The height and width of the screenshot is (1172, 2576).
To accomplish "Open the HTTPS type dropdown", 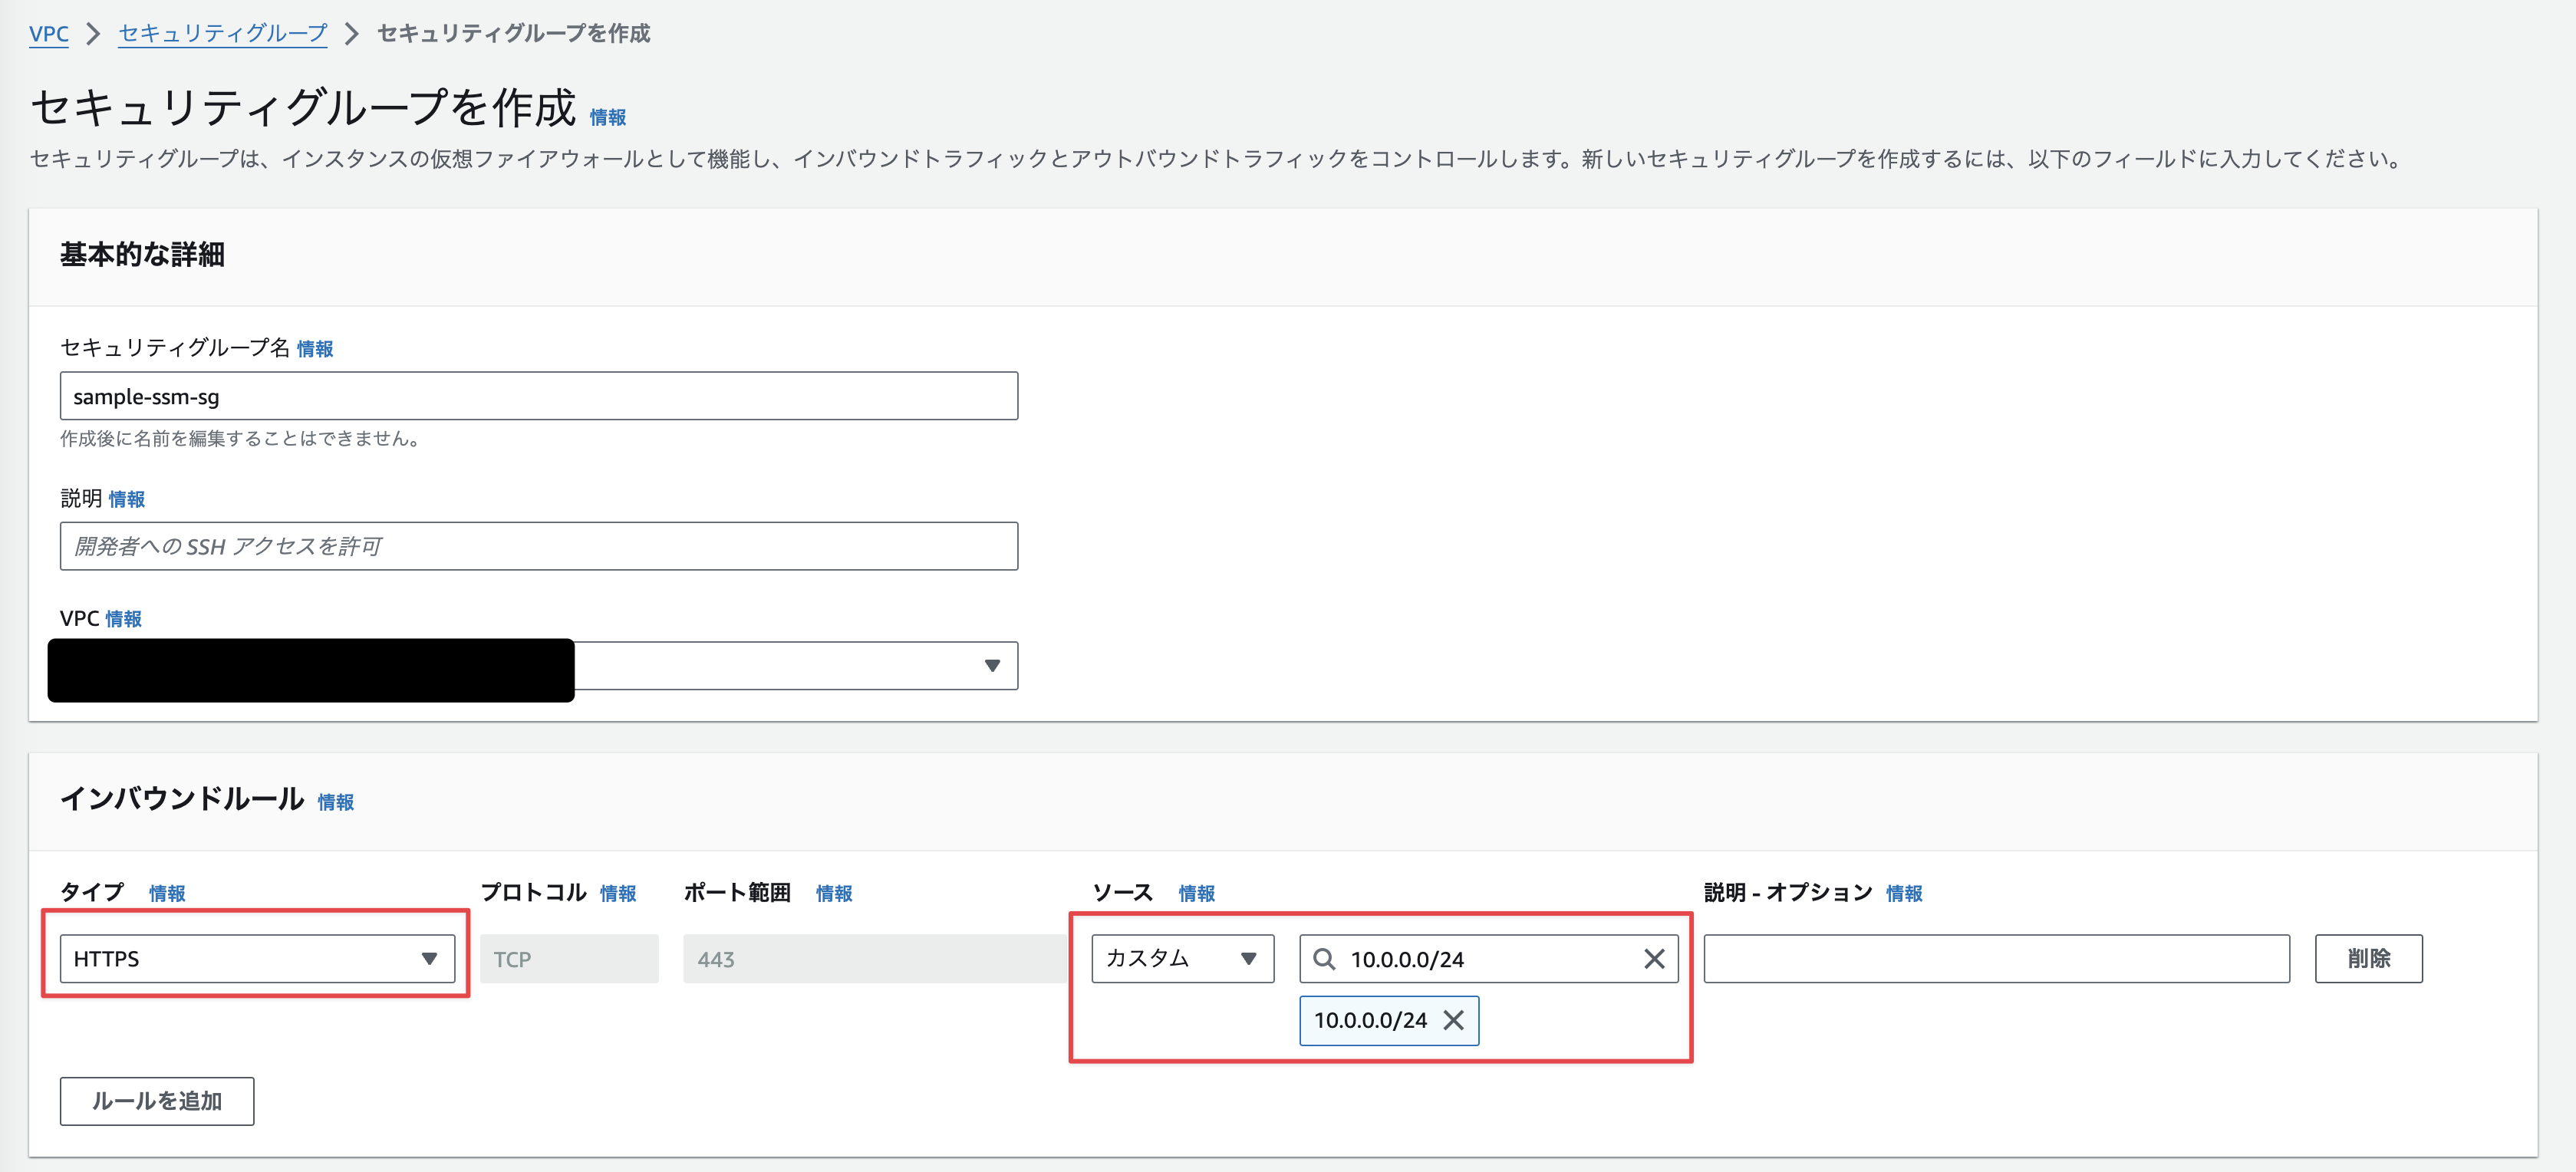I will point(257,959).
